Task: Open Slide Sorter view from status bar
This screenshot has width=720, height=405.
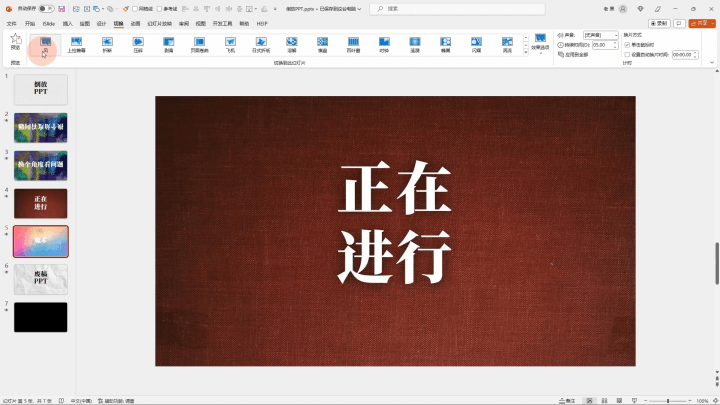Action: pos(604,400)
